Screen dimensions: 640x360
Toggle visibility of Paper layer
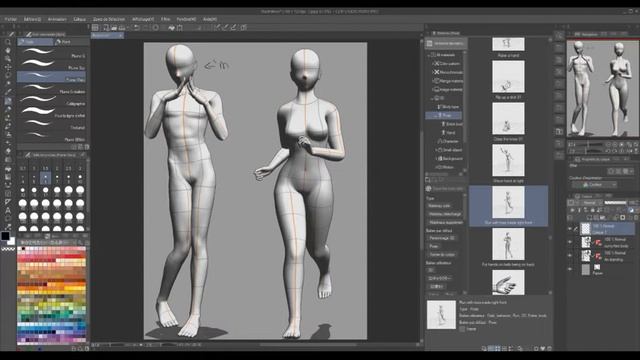point(570,269)
